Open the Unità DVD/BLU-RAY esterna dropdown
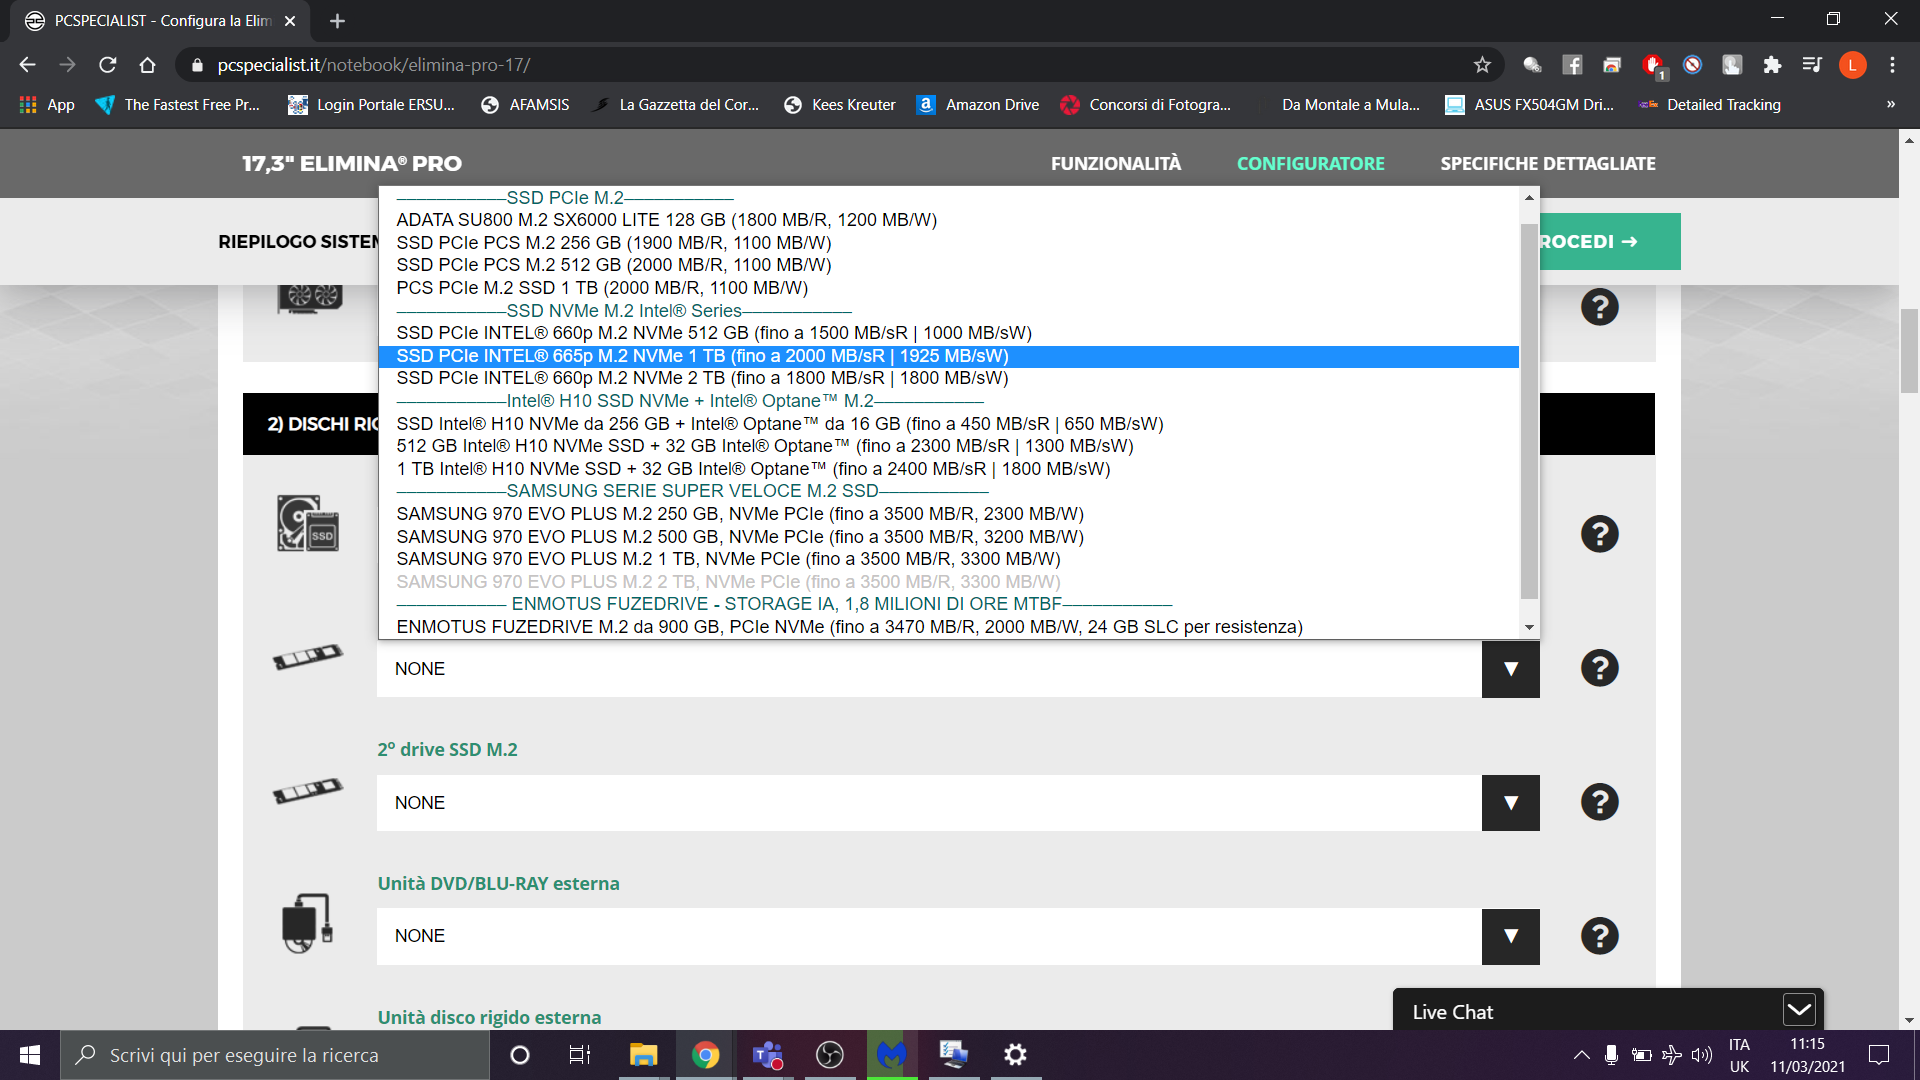The width and height of the screenshot is (1920, 1080). 1510,936
